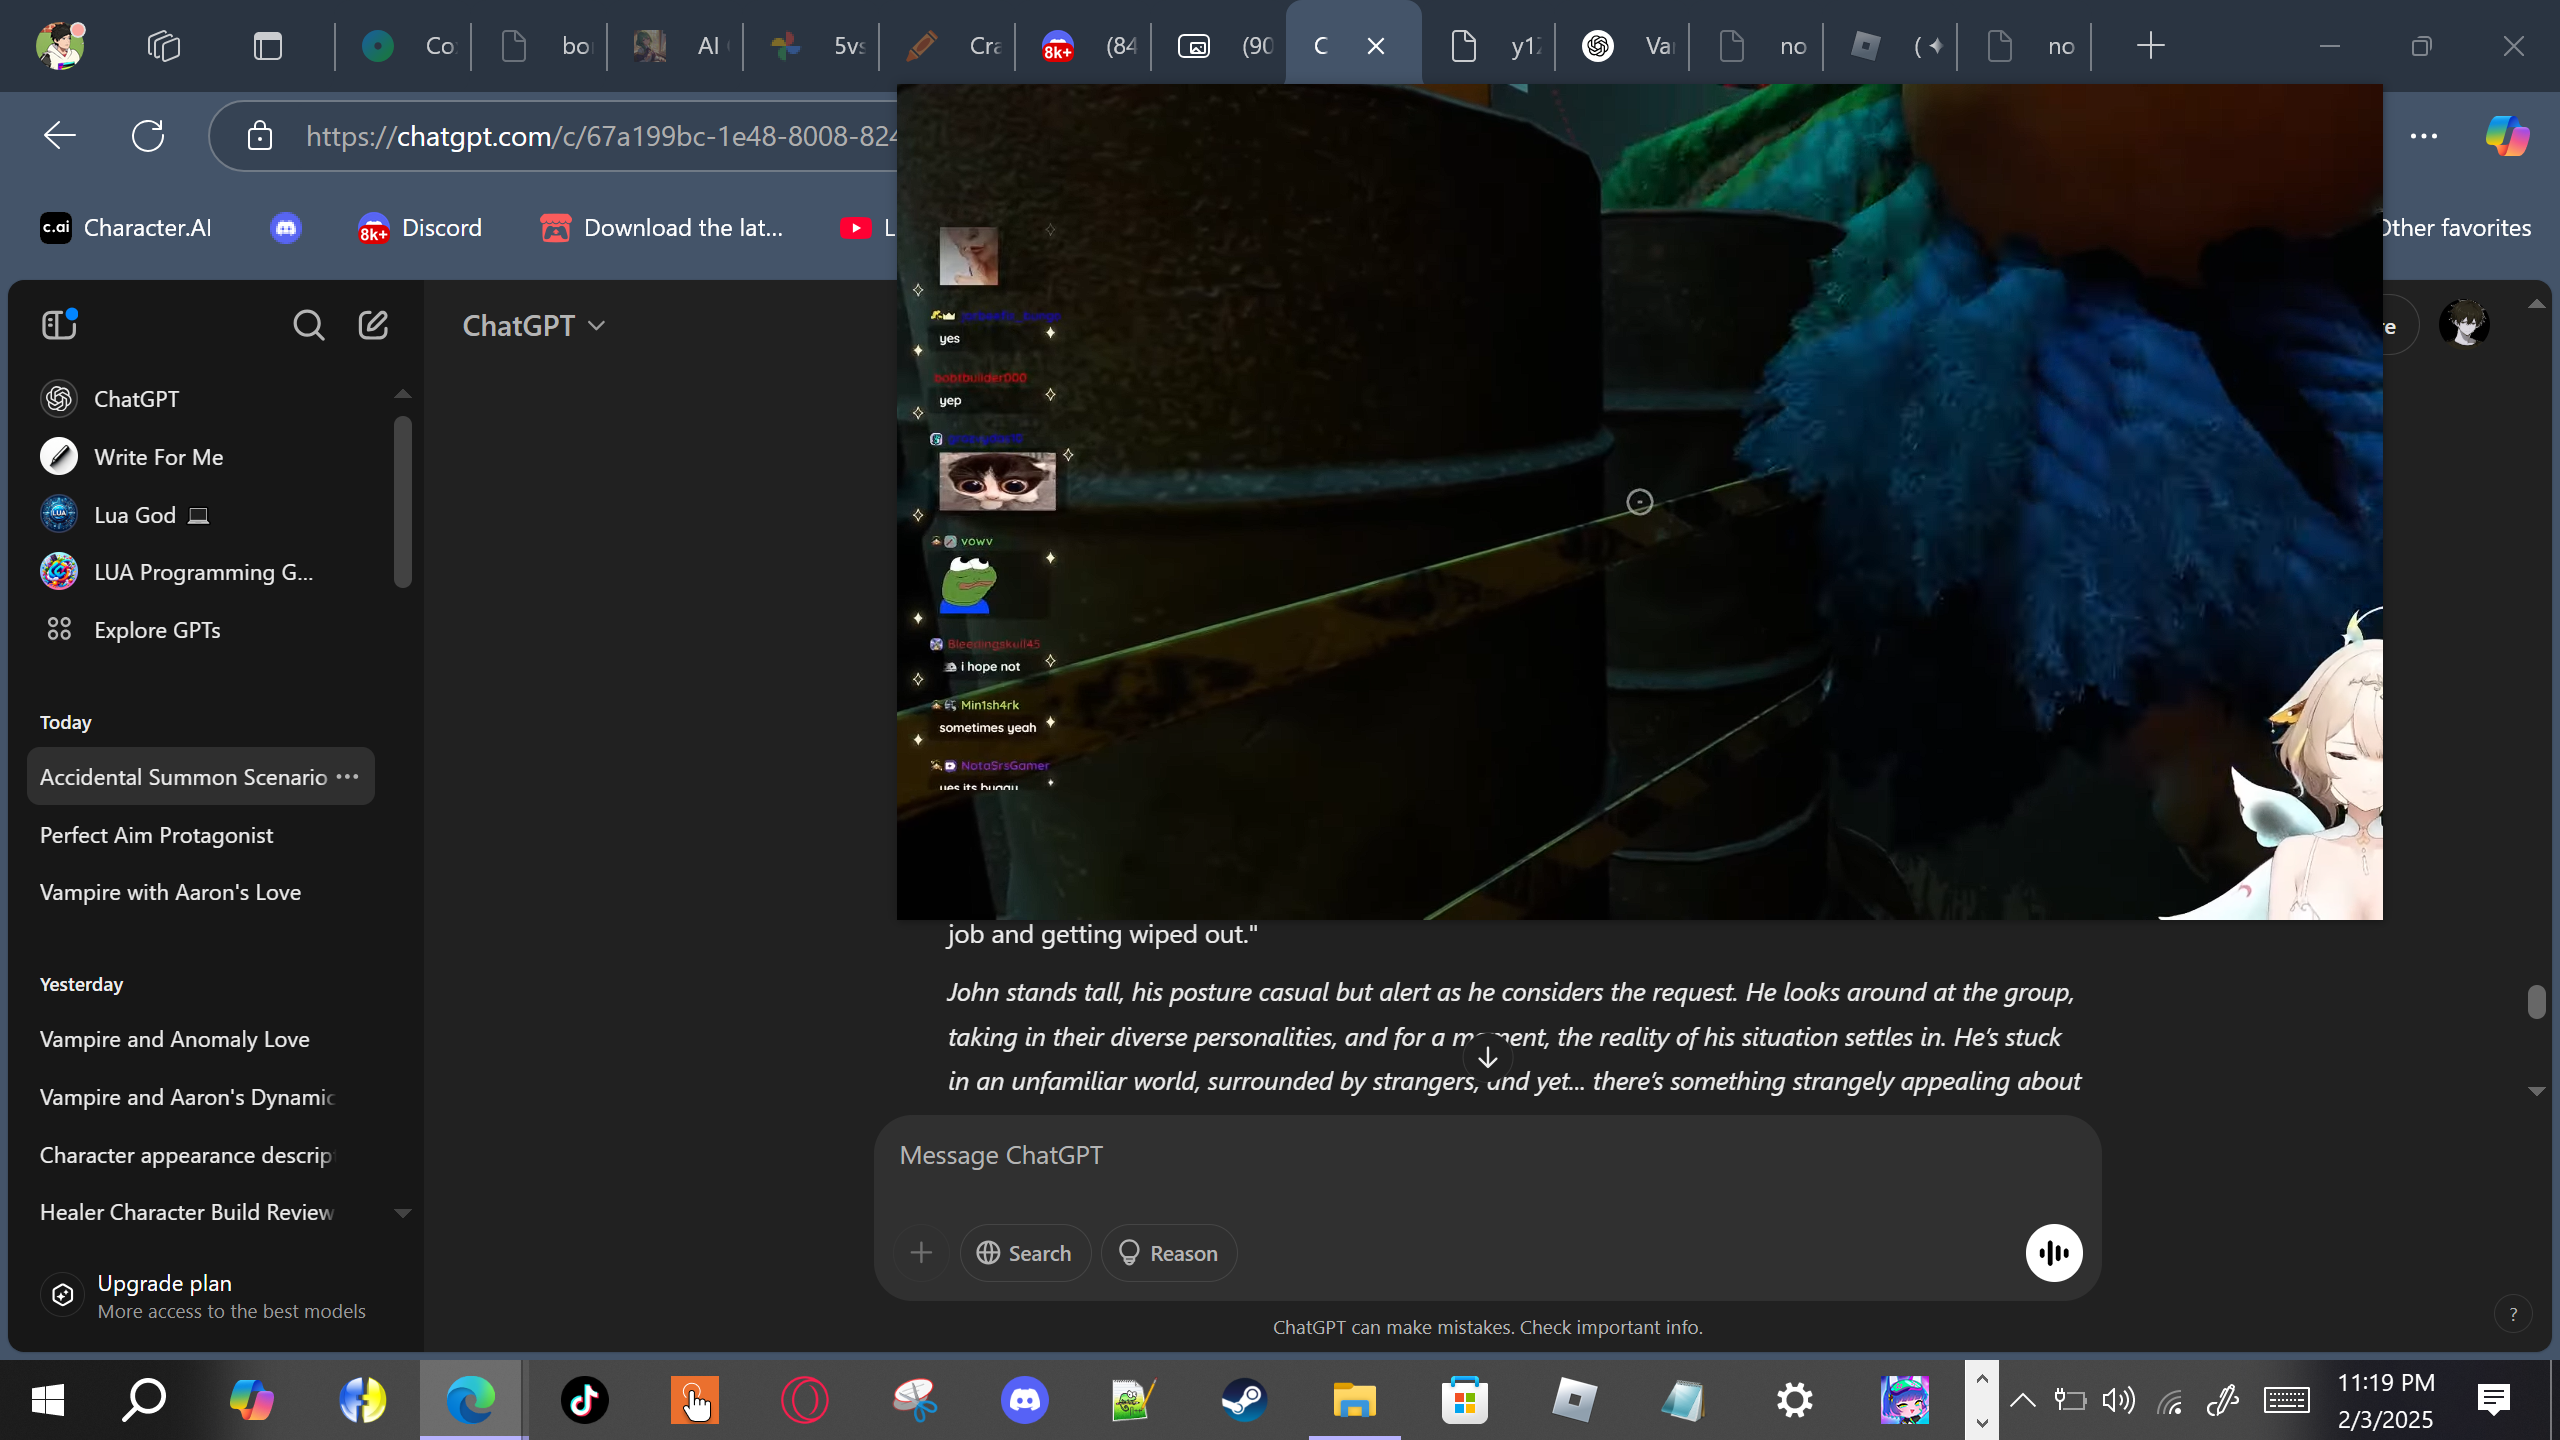Click the sidebar GPT list scrollbar
The width and height of the screenshot is (2560, 1440).
pos(403,502)
